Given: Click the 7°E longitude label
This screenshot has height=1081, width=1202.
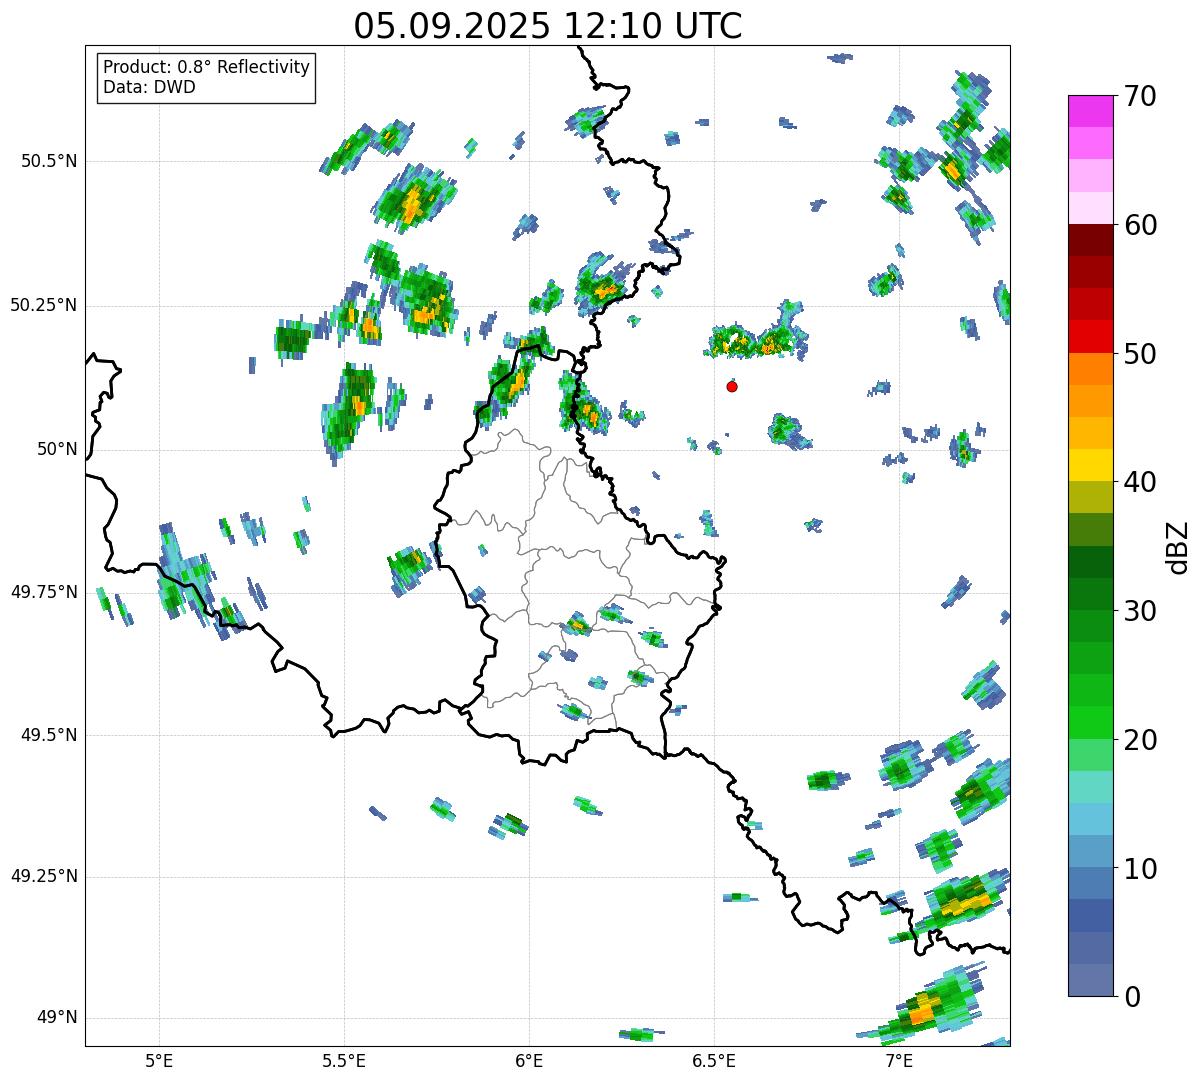Looking at the screenshot, I should (x=899, y=1060).
